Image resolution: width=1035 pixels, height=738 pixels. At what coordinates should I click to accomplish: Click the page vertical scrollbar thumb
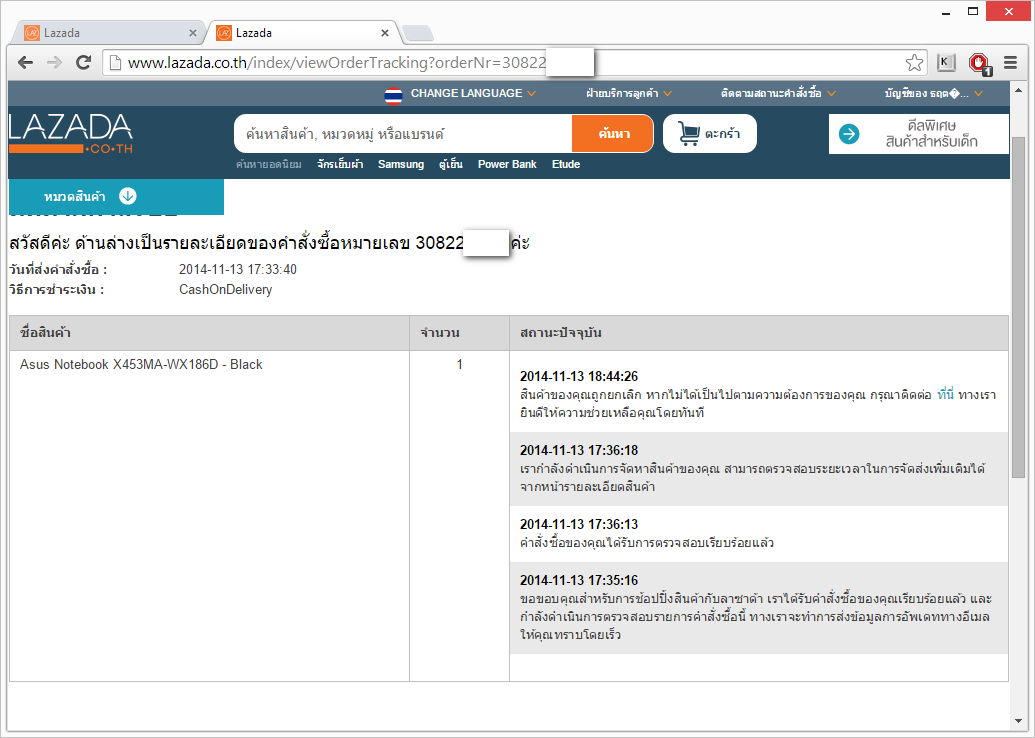[1018, 307]
